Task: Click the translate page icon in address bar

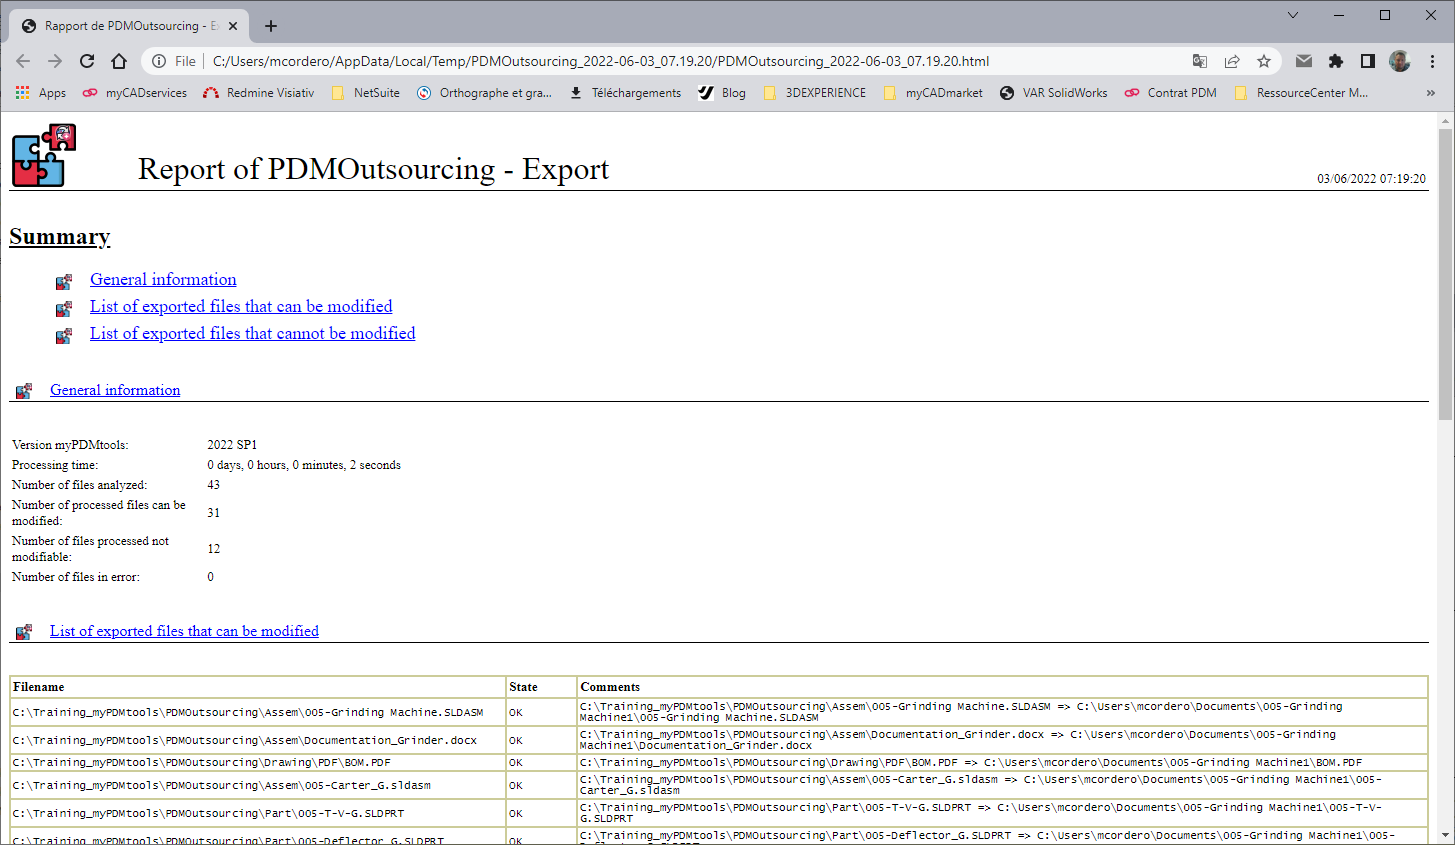Action: pos(1200,61)
